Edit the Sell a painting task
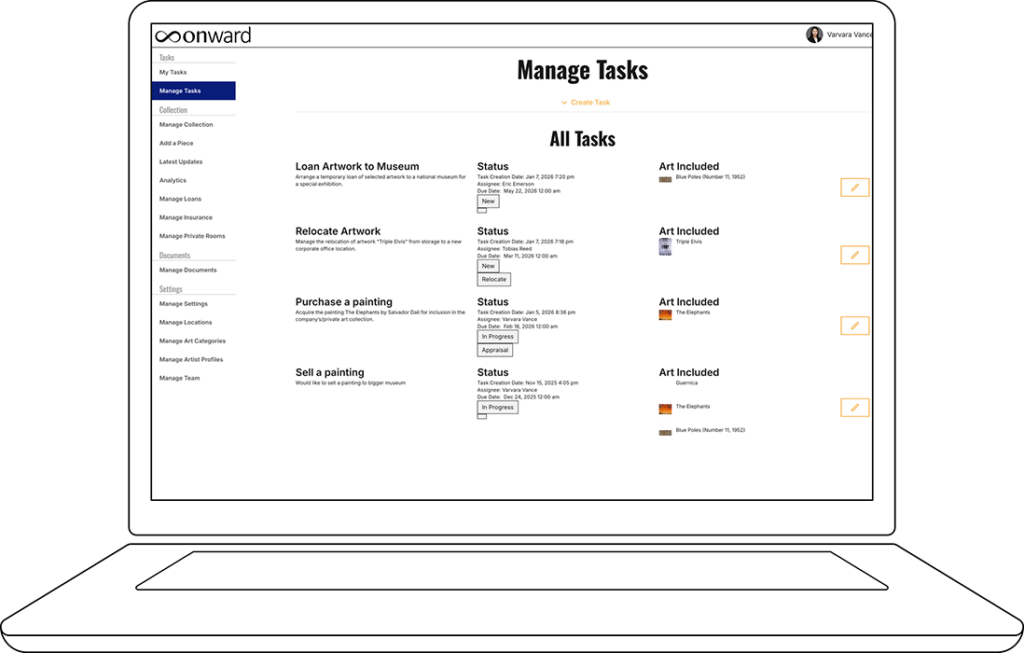 (854, 407)
